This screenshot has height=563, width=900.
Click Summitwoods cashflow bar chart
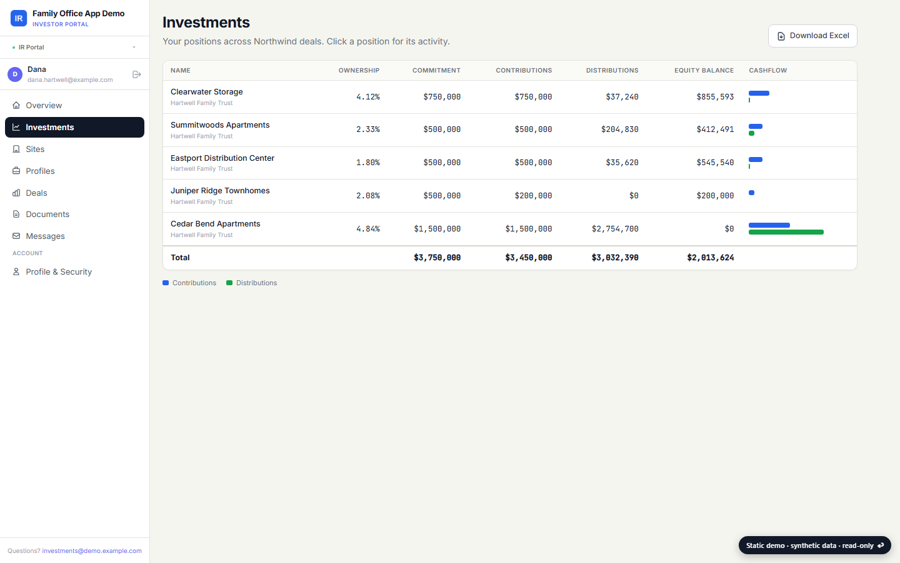click(x=755, y=130)
